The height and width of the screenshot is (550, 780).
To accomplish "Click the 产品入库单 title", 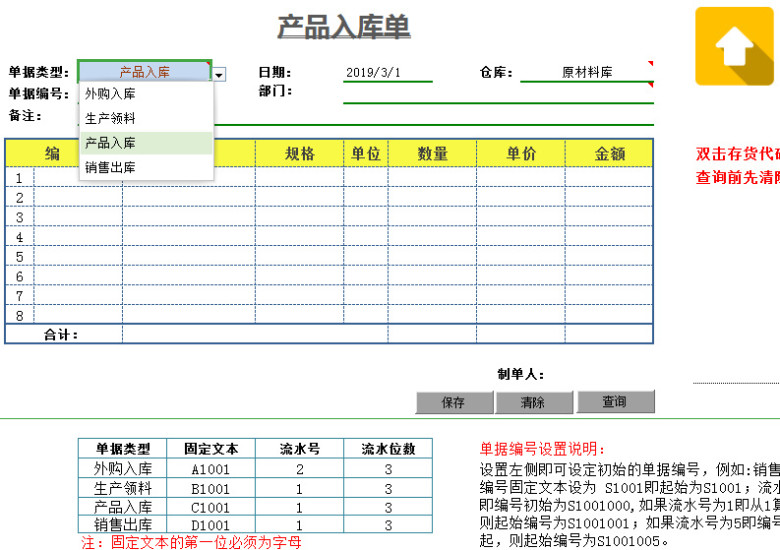I will (x=344, y=27).
